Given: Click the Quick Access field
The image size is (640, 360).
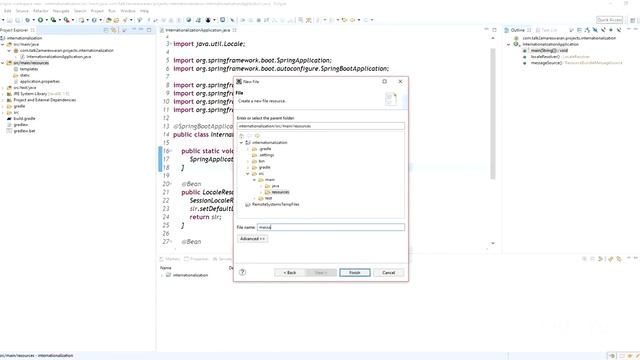Looking at the screenshot, I should click(x=609, y=20).
